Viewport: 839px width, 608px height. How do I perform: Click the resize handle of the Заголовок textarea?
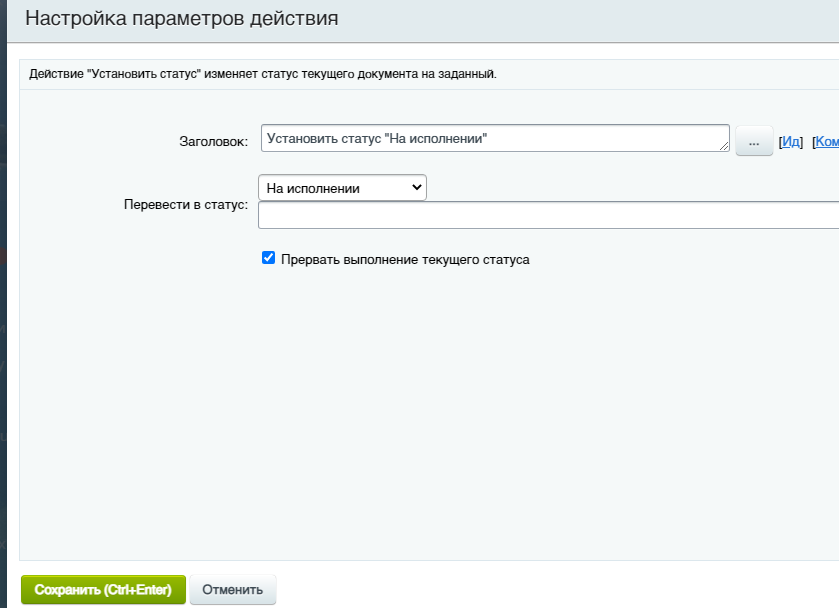724,146
